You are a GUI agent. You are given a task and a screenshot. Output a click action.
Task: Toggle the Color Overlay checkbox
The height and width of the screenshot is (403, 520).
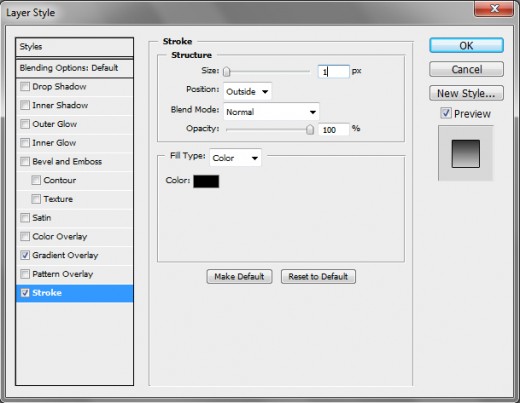(x=25, y=236)
